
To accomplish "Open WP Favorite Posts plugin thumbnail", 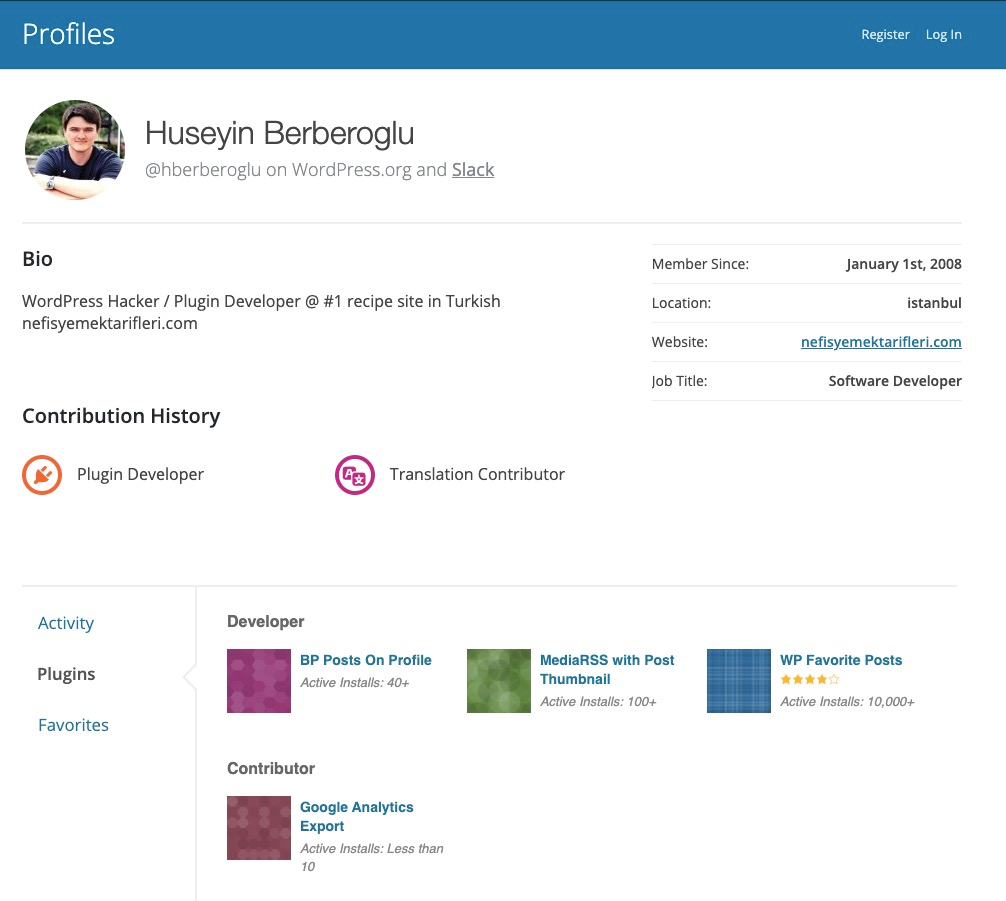I will [738, 681].
